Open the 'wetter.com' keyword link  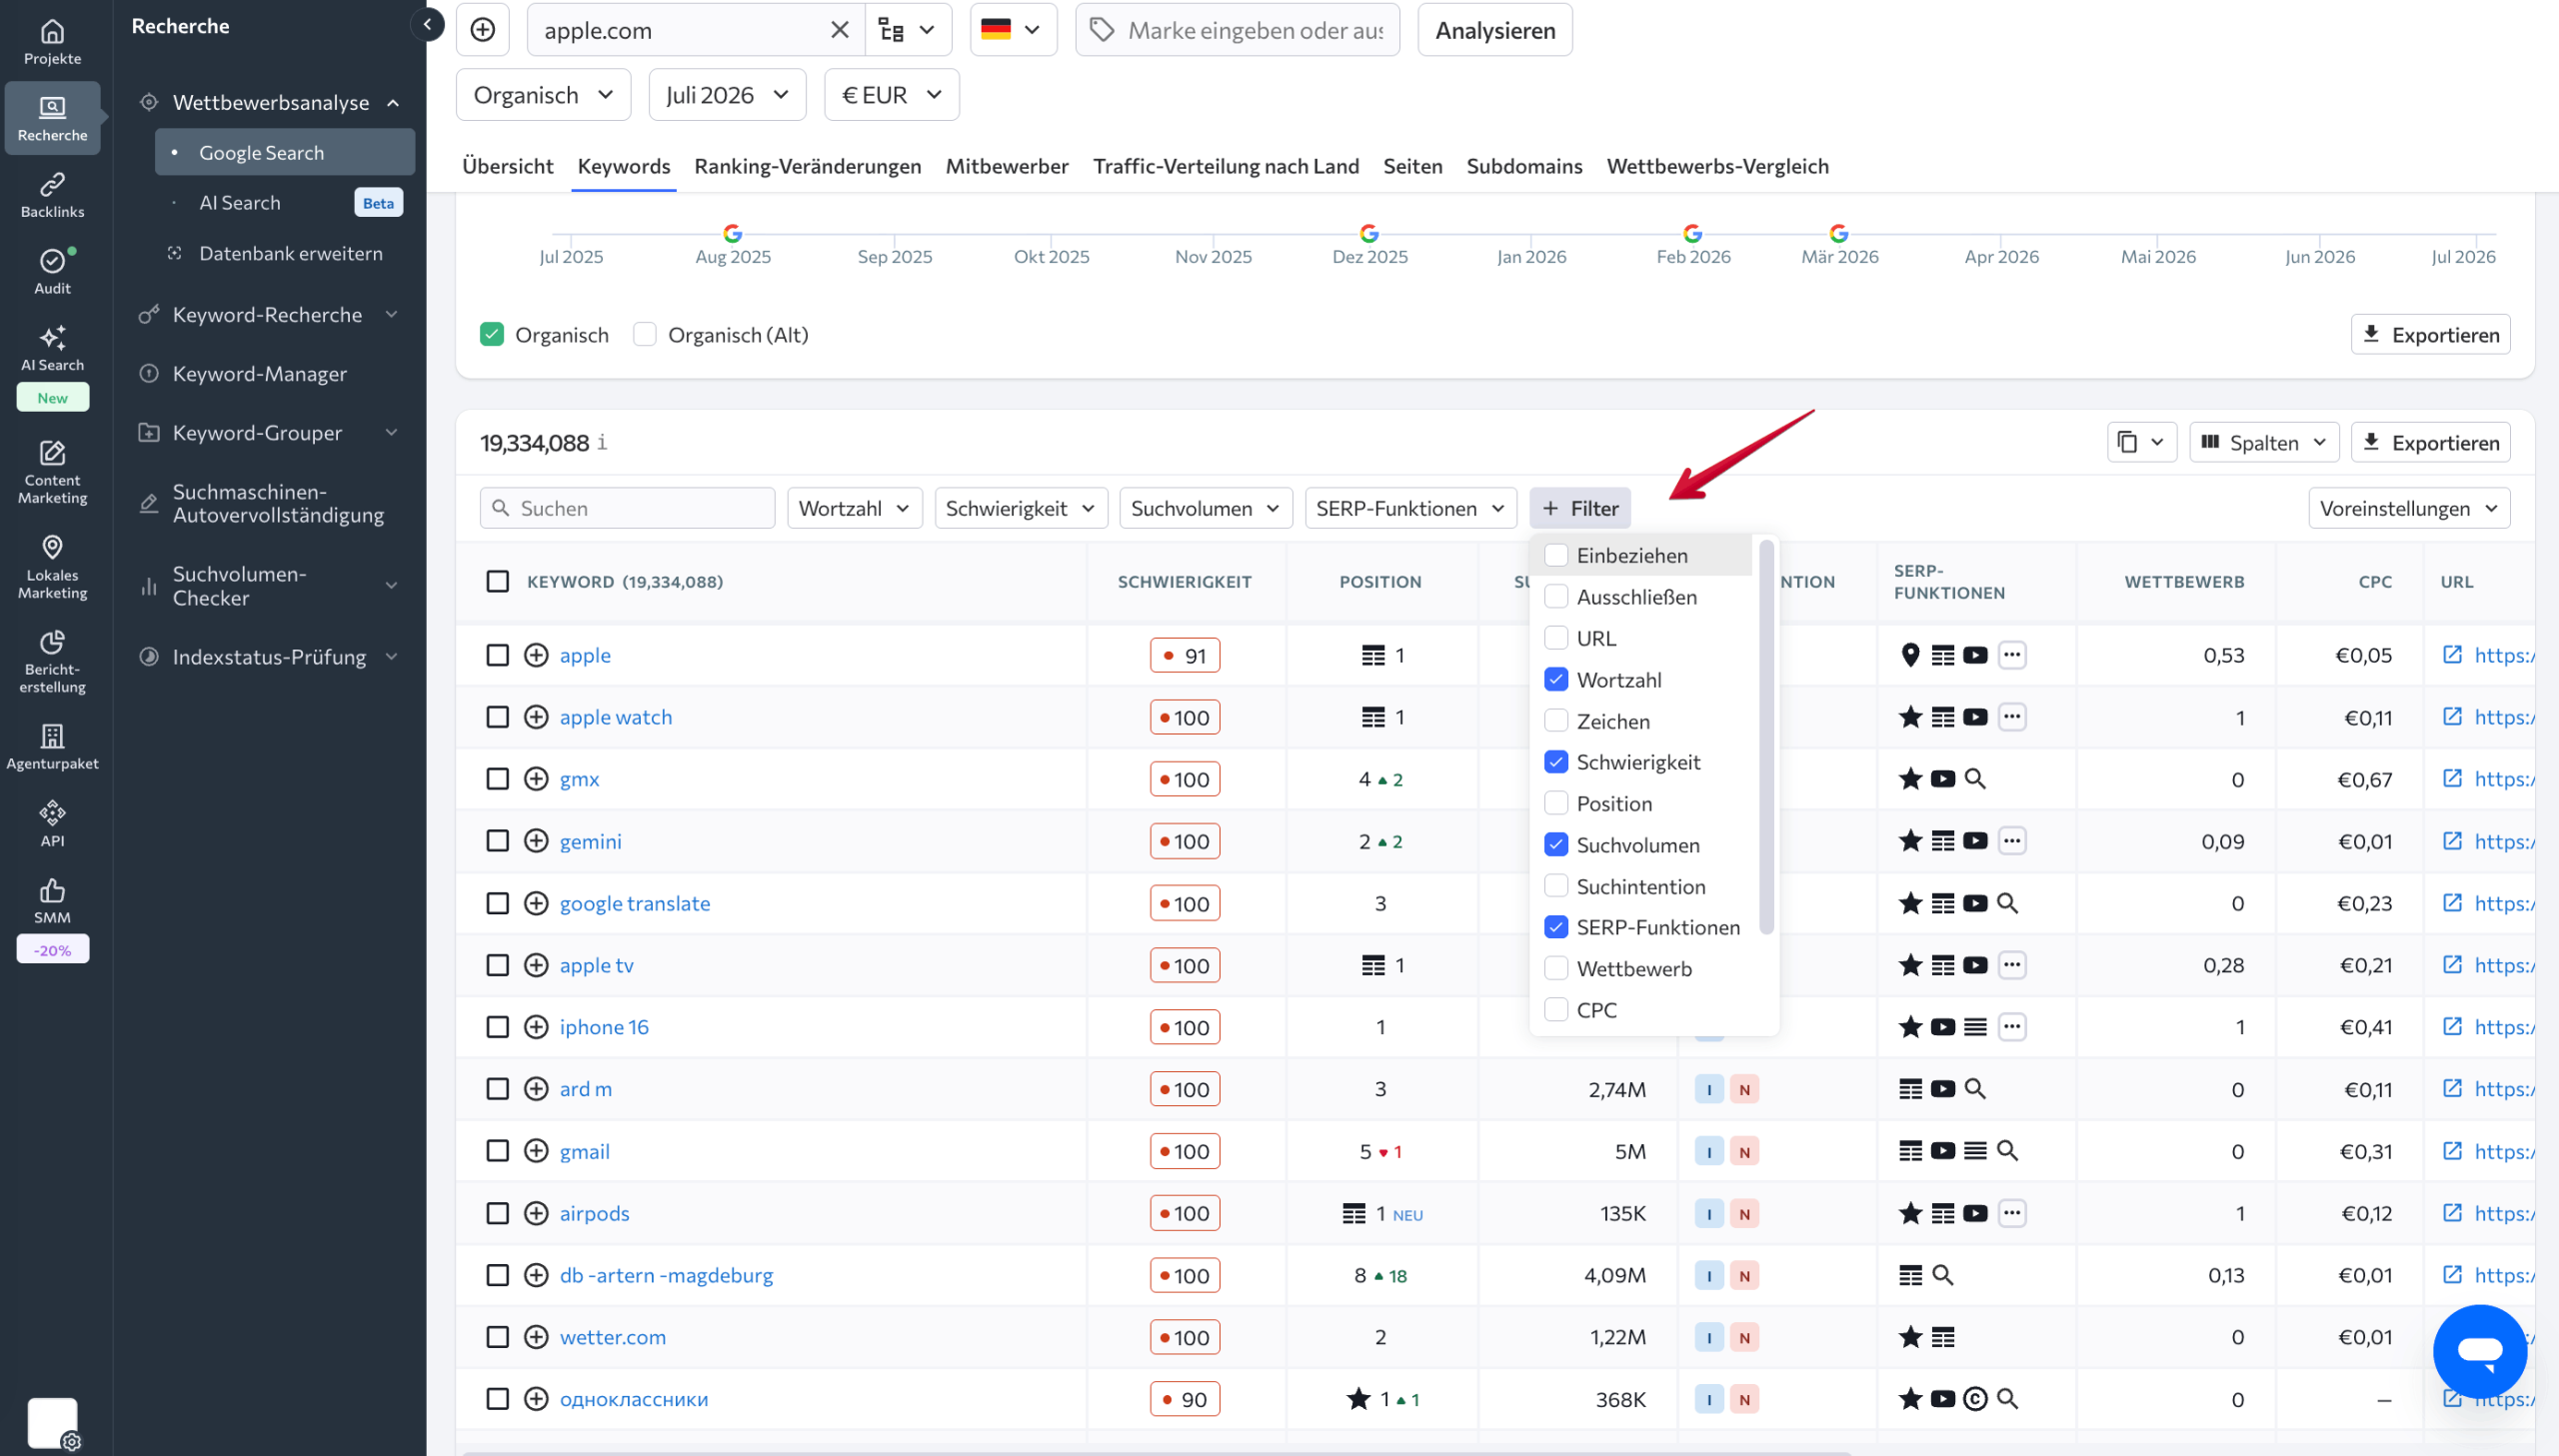[x=612, y=1337]
